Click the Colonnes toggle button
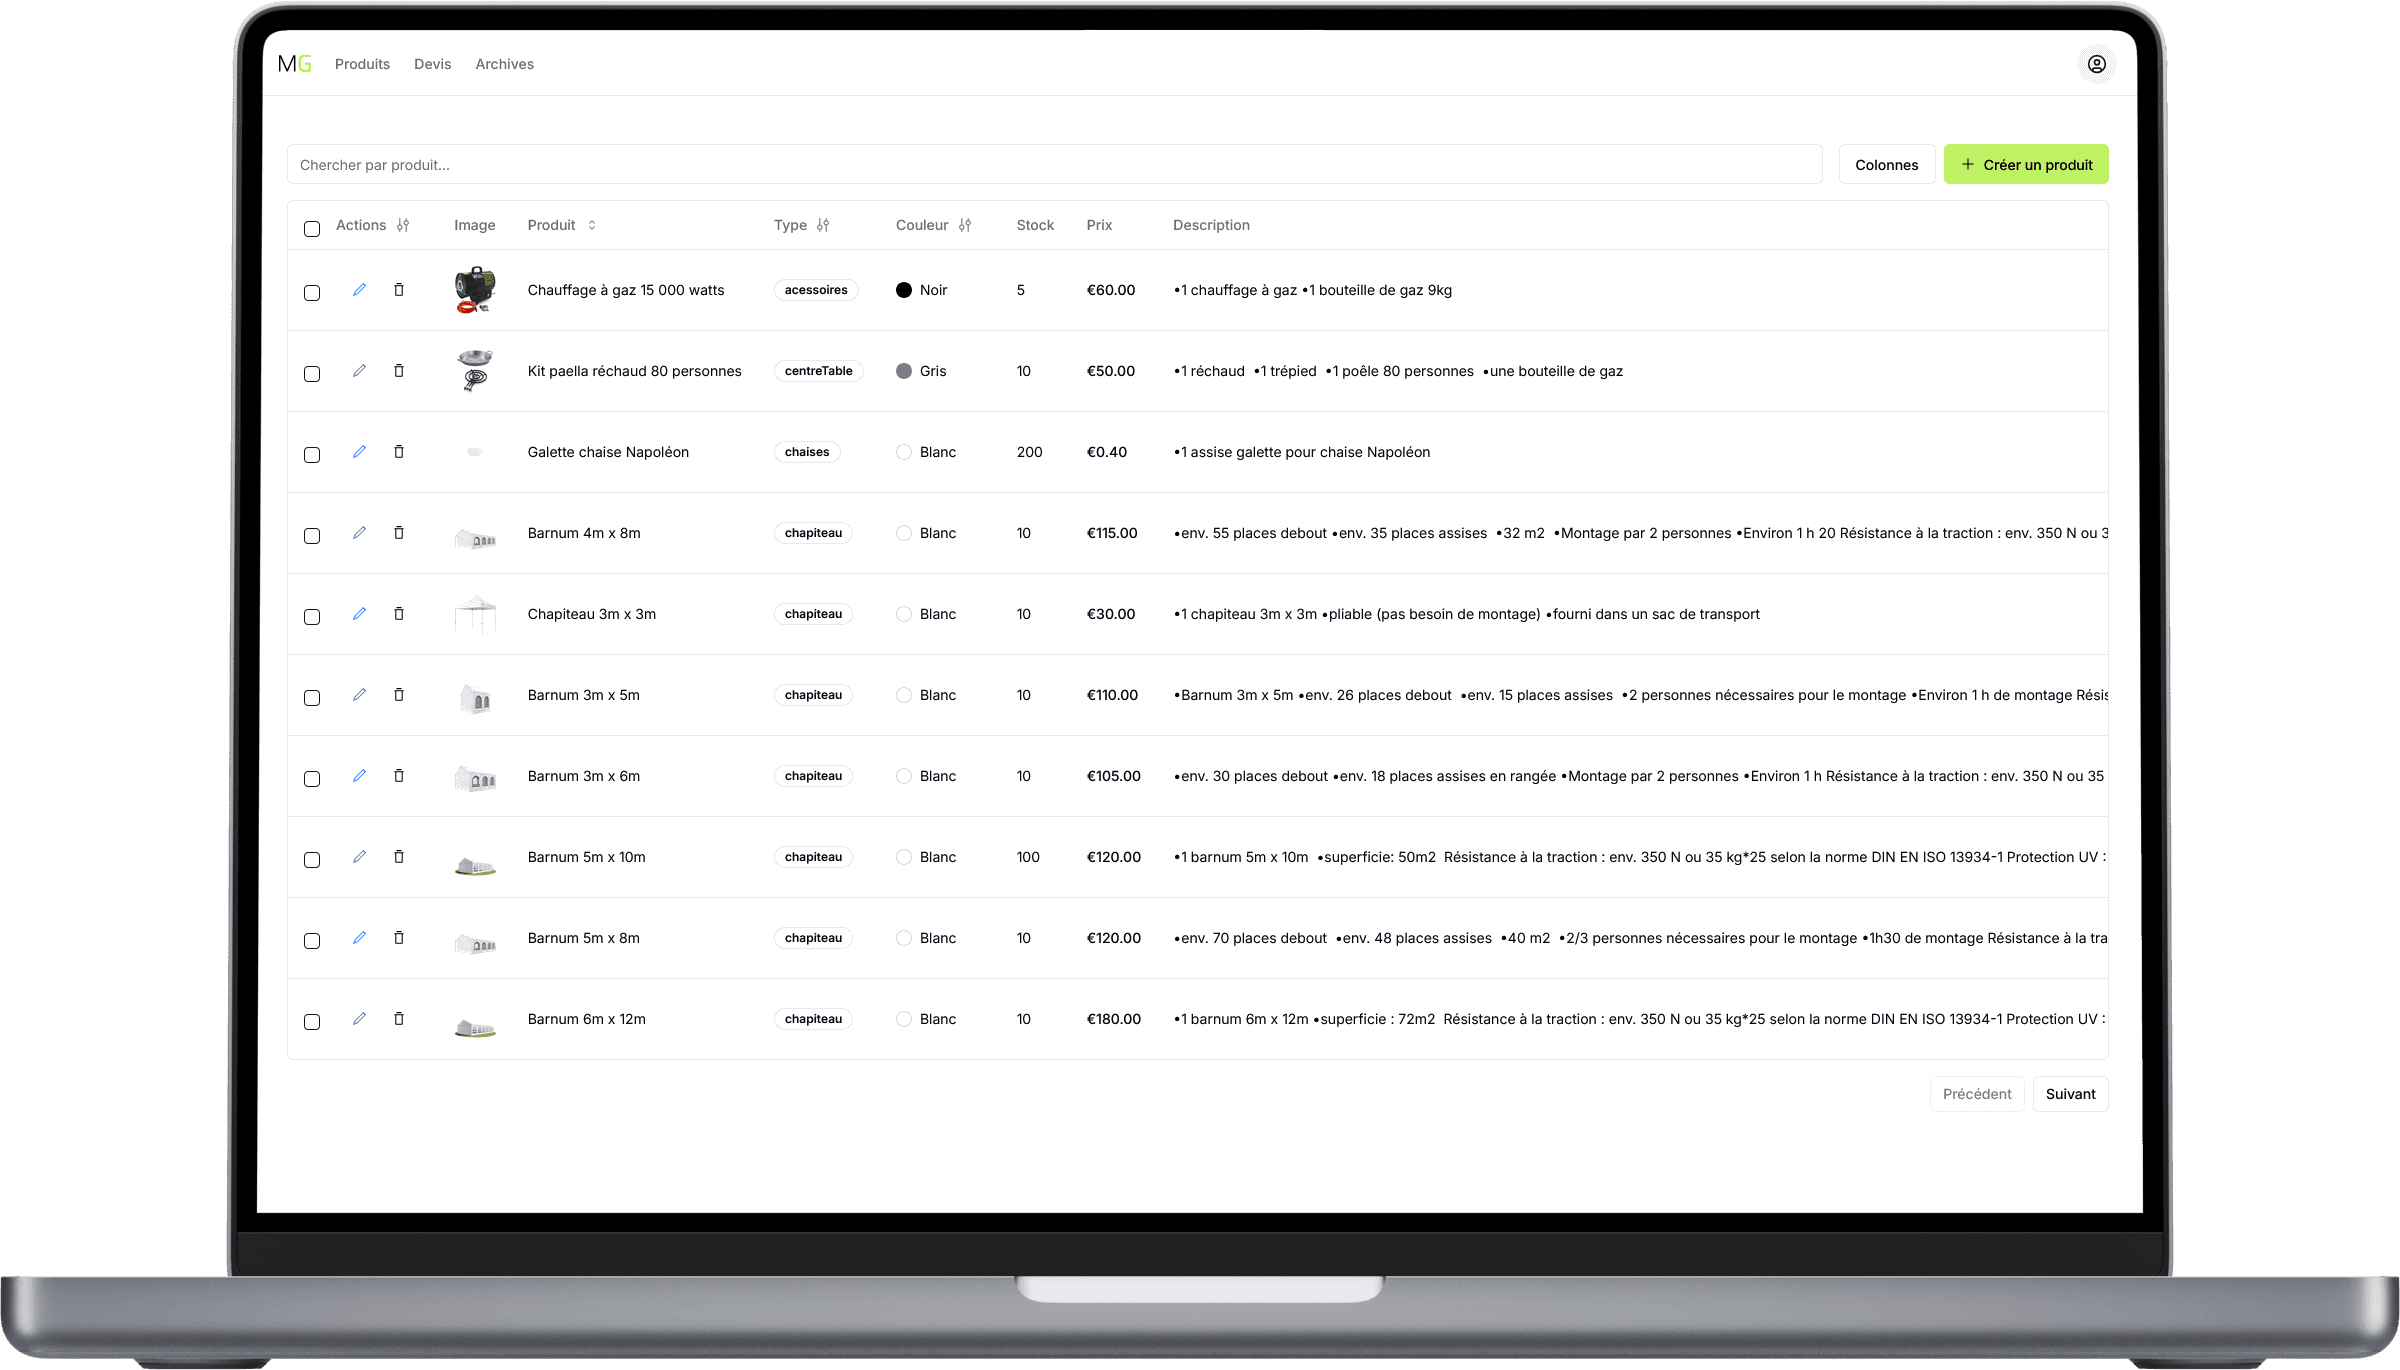The width and height of the screenshot is (2400, 1370). pyautogui.click(x=1886, y=163)
